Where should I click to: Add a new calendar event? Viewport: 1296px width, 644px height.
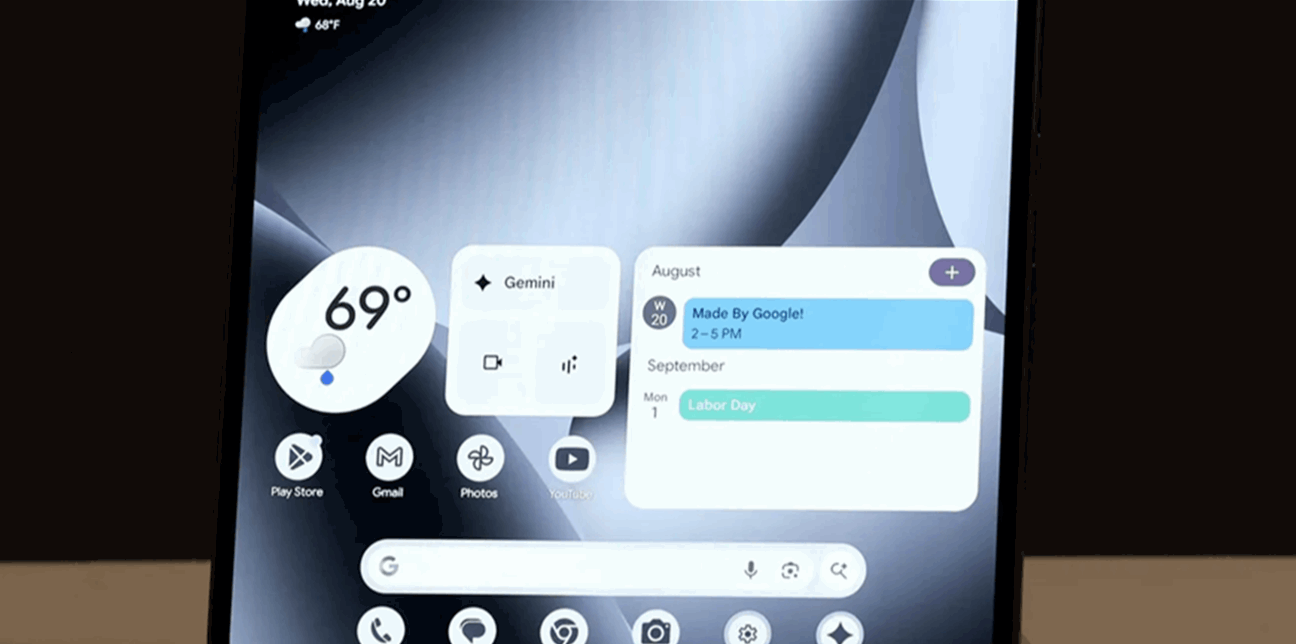(952, 272)
